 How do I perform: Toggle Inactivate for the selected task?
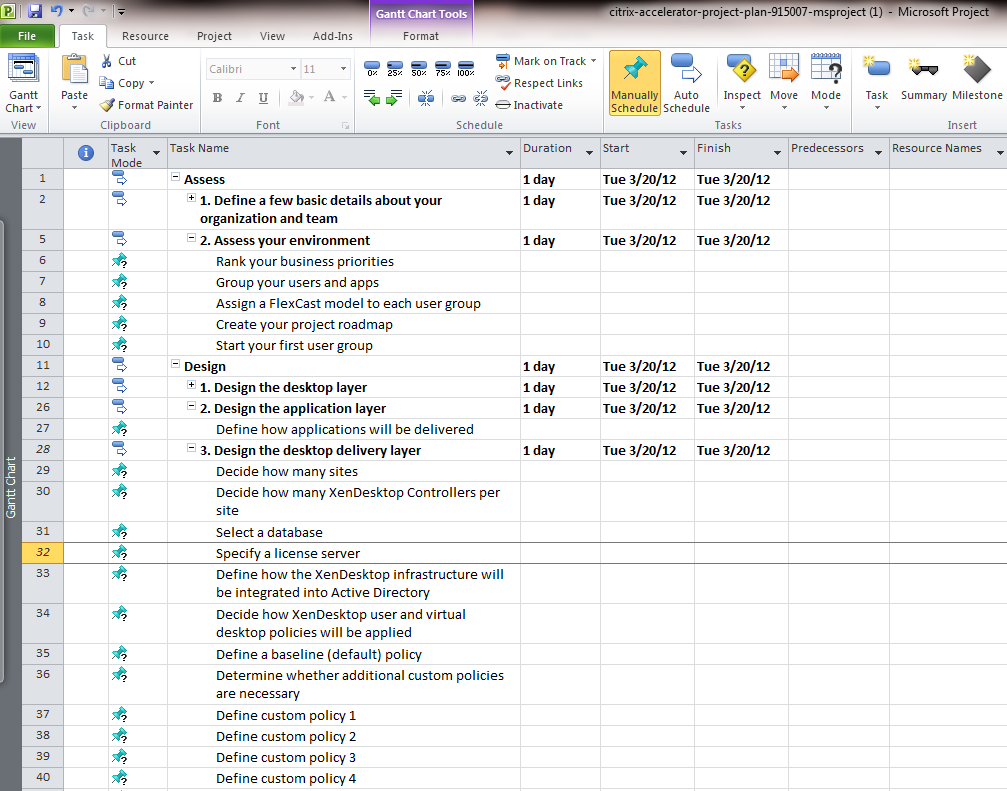coord(529,105)
